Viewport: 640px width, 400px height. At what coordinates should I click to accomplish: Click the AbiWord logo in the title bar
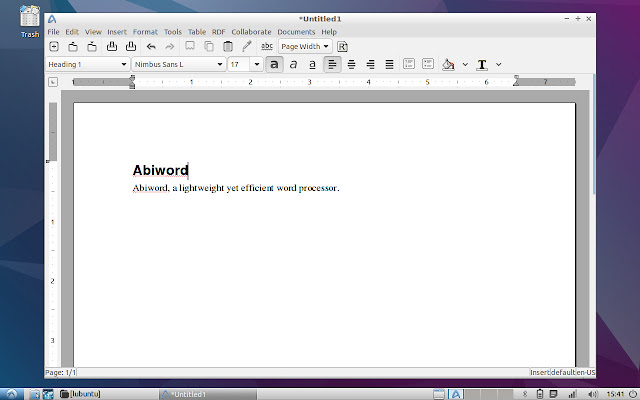52,19
